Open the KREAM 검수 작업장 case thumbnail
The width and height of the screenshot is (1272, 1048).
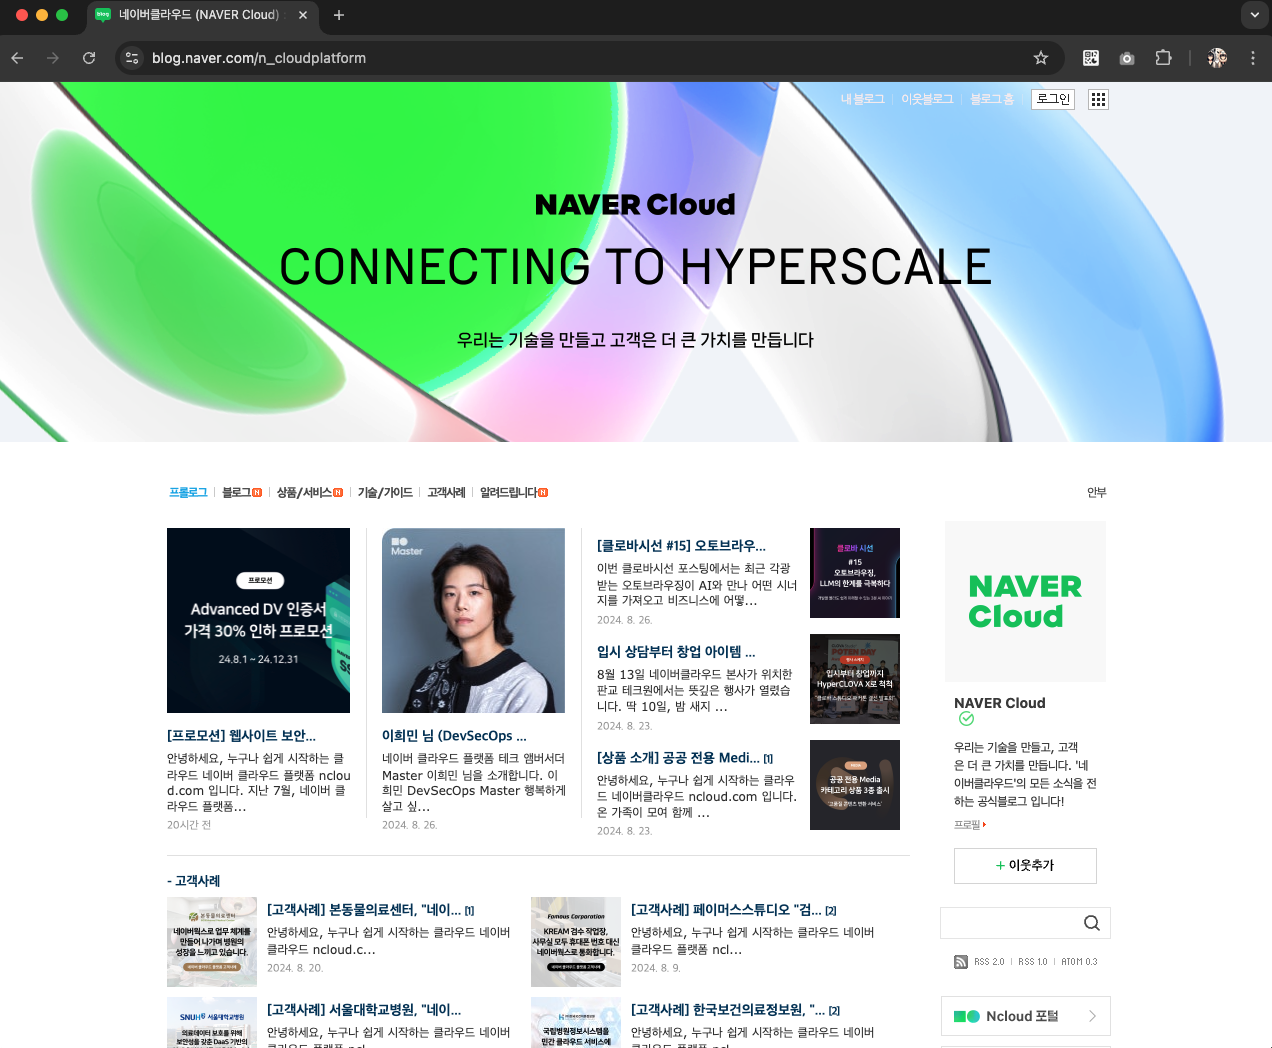click(x=576, y=942)
